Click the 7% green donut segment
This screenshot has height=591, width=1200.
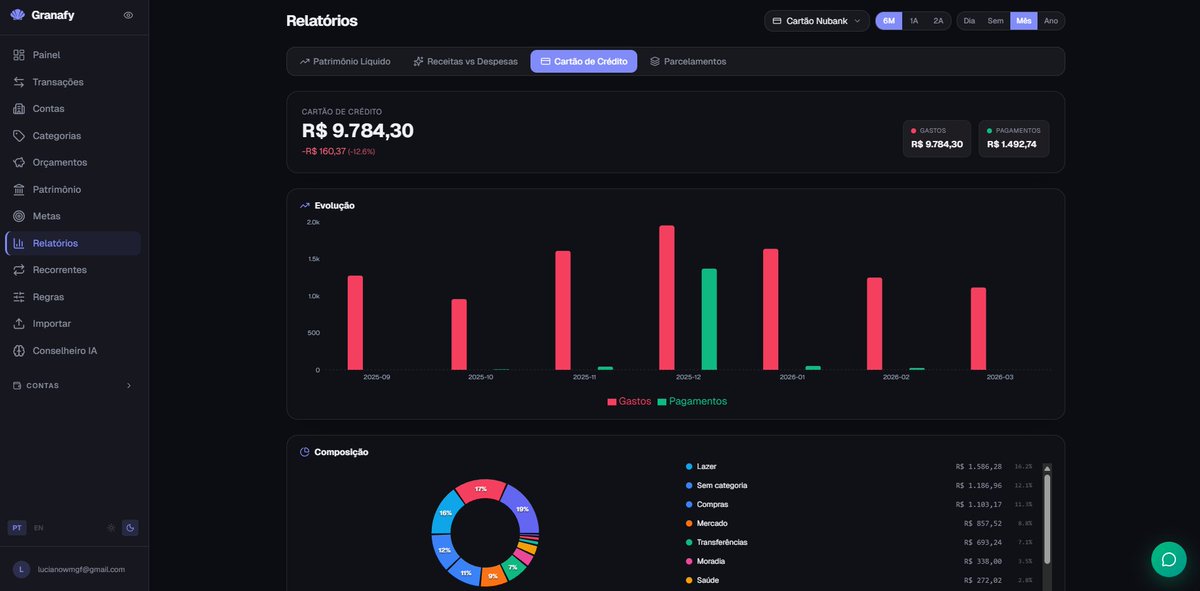click(513, 568)
